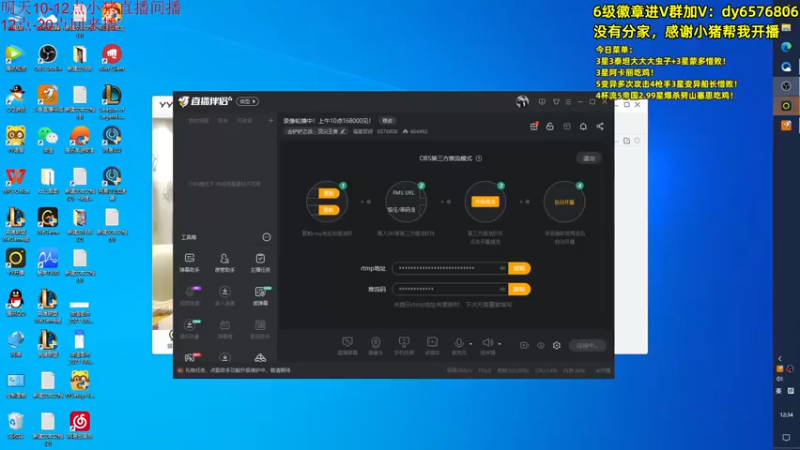
Task: Toggle the padlock icon in the room toolbar
Action: point(550,126)
